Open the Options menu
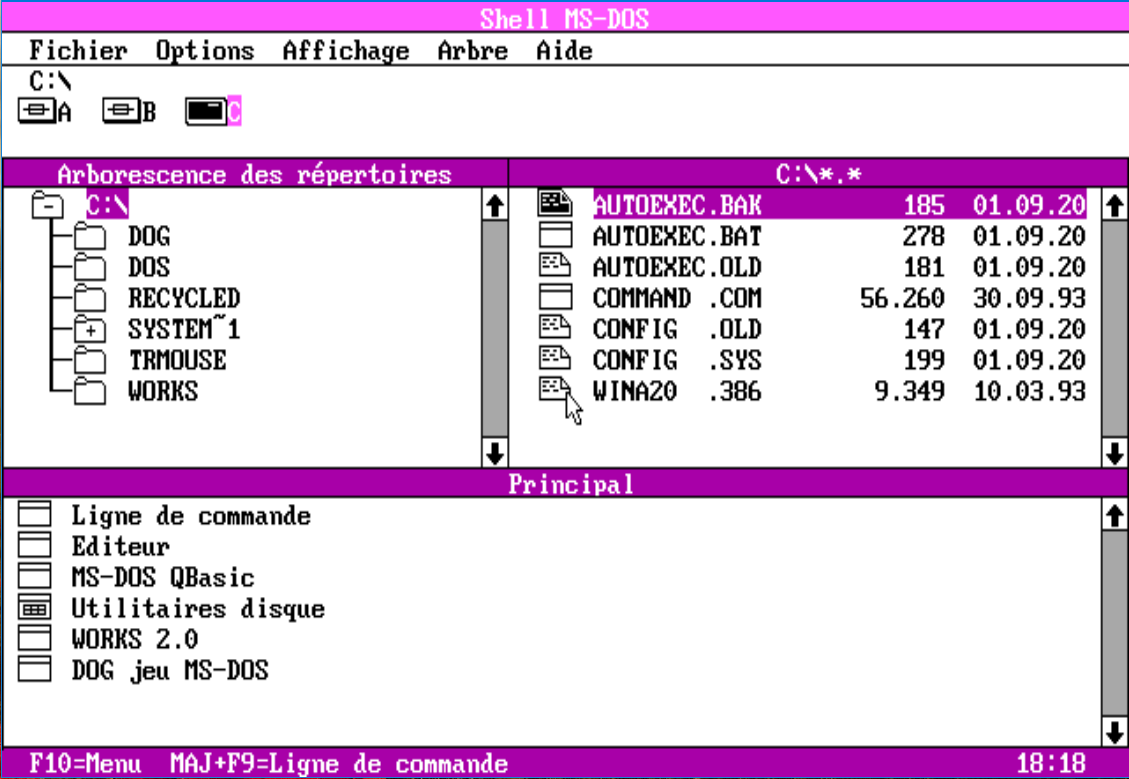This screenshot has width=1129, height=779. pos(204,50)
